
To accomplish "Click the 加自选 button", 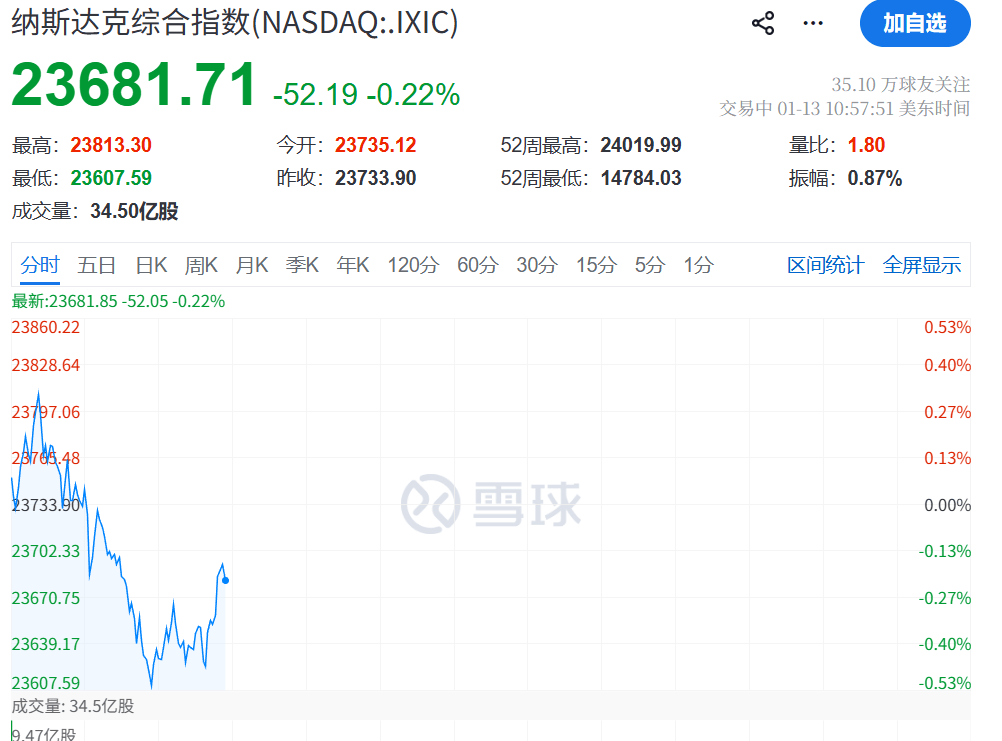I will click(x=915, y=24).
